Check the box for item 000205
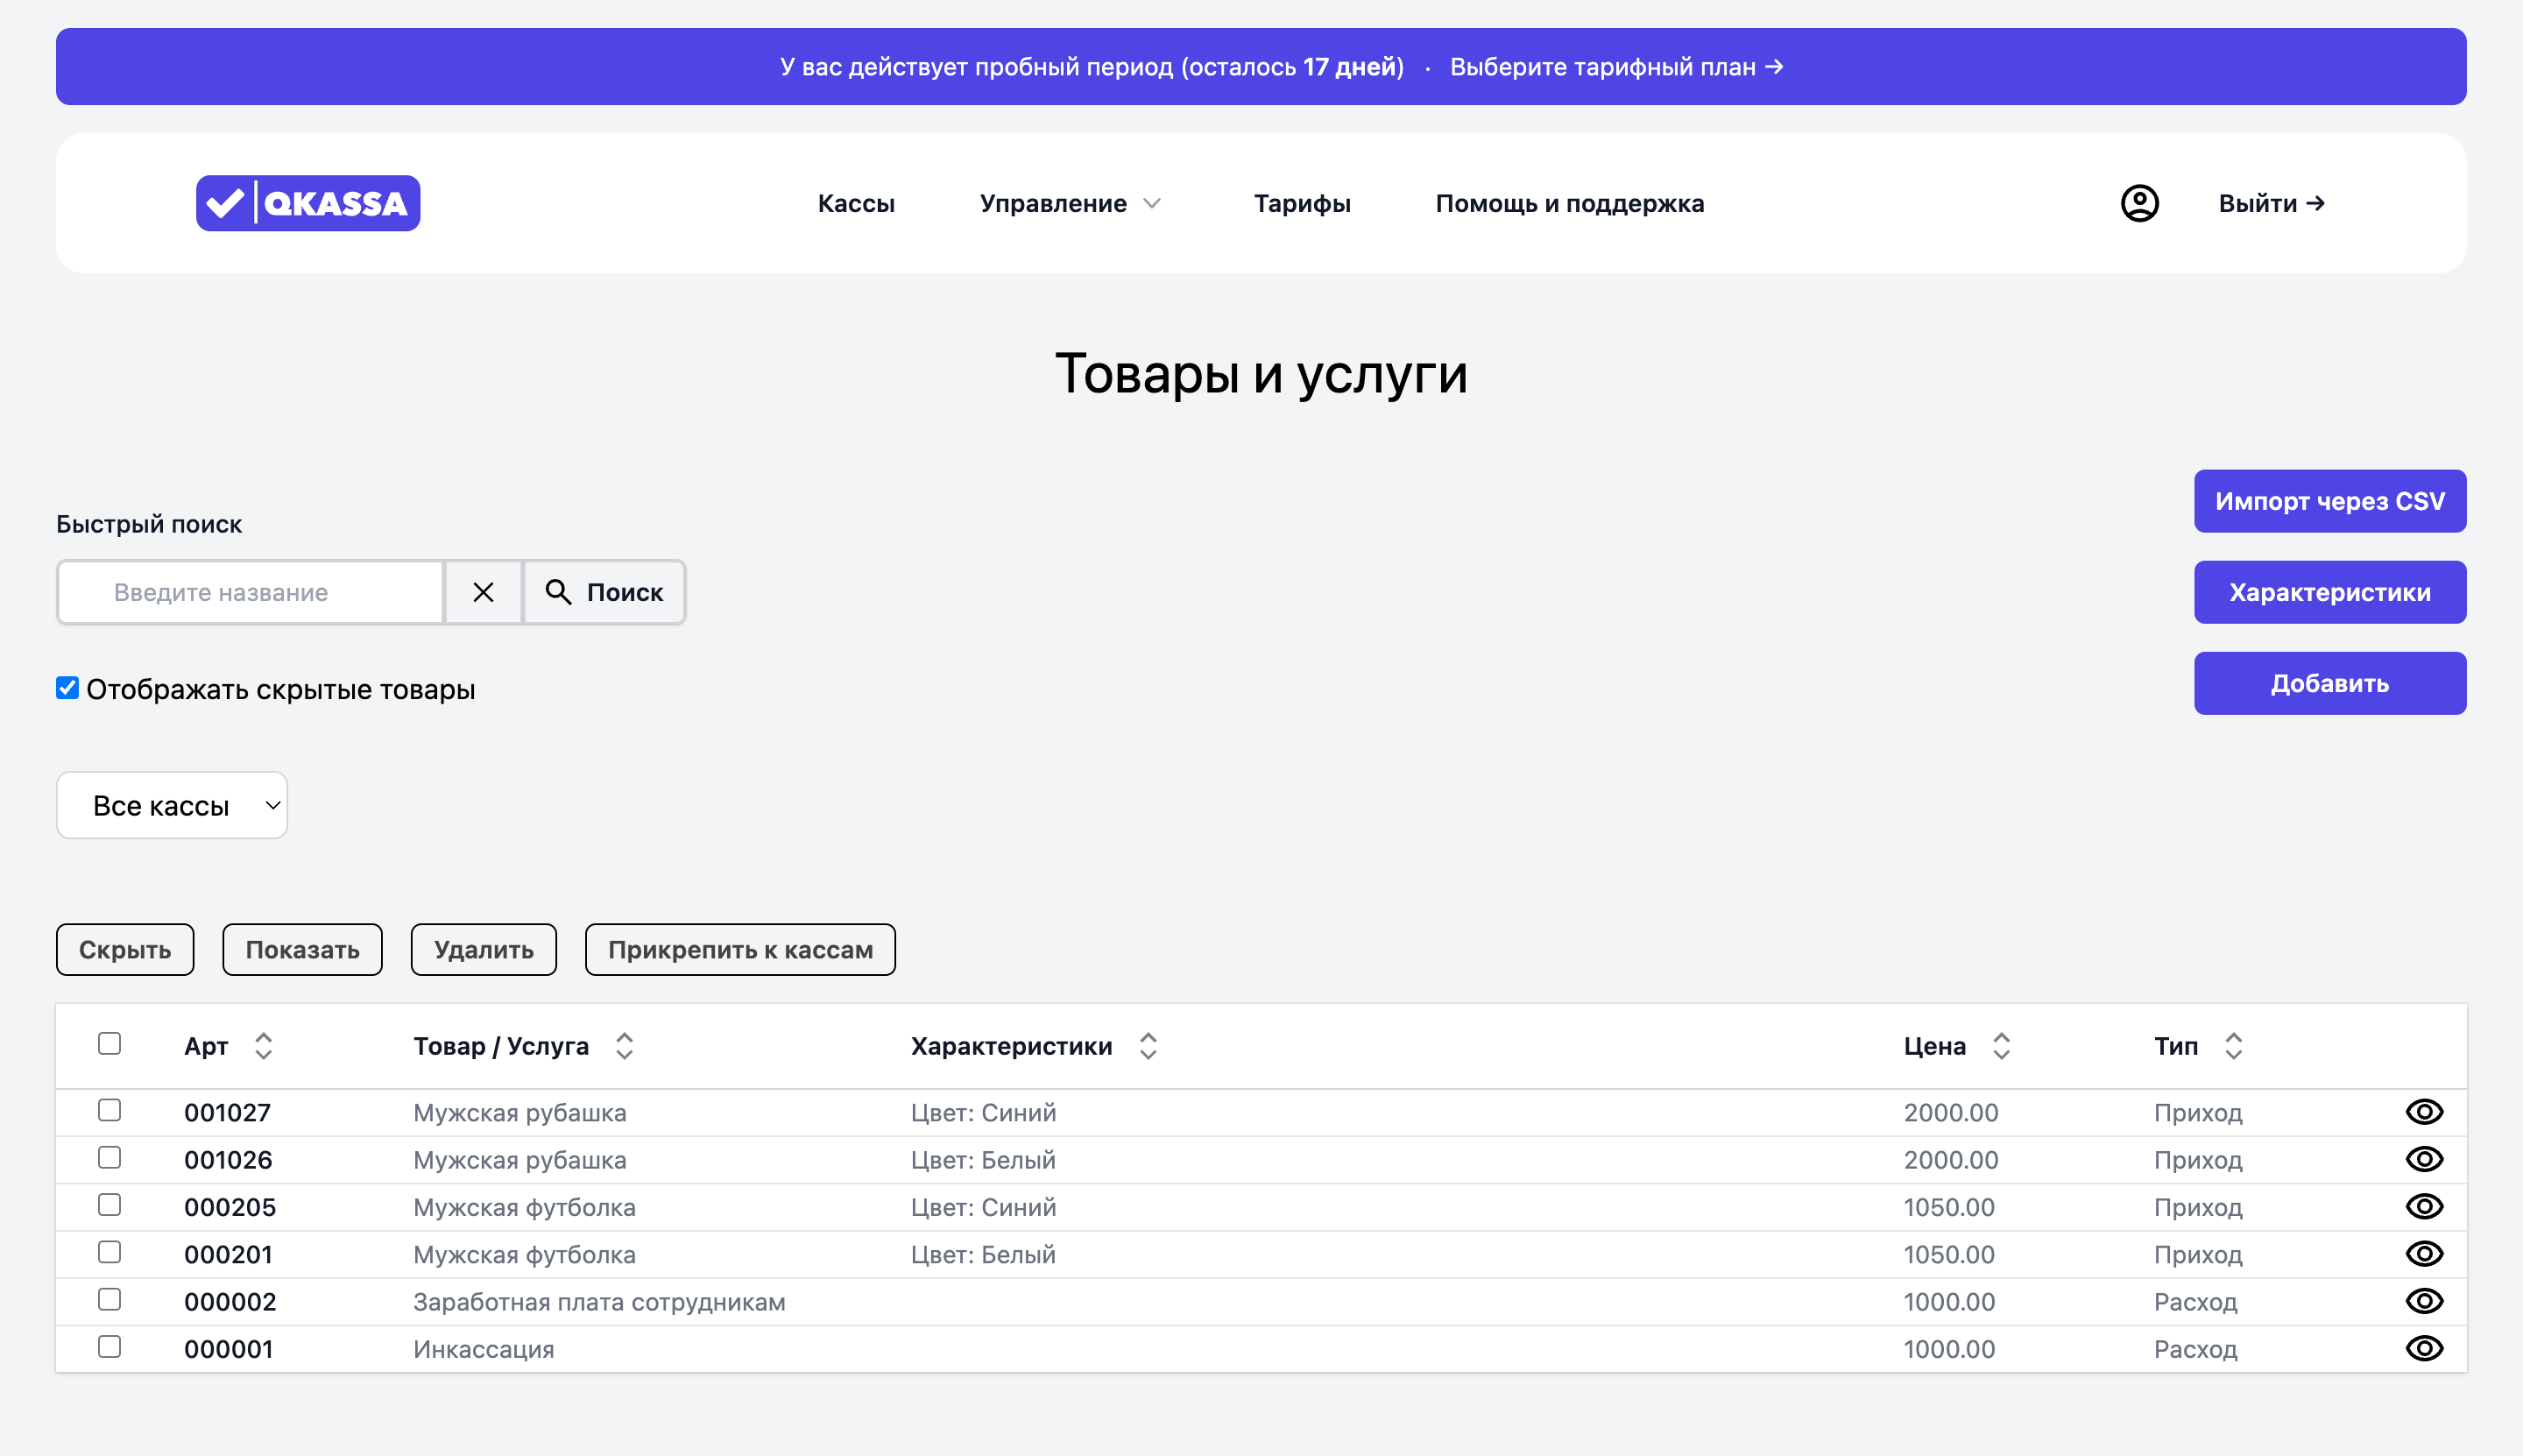 (x=110, y=1205)
